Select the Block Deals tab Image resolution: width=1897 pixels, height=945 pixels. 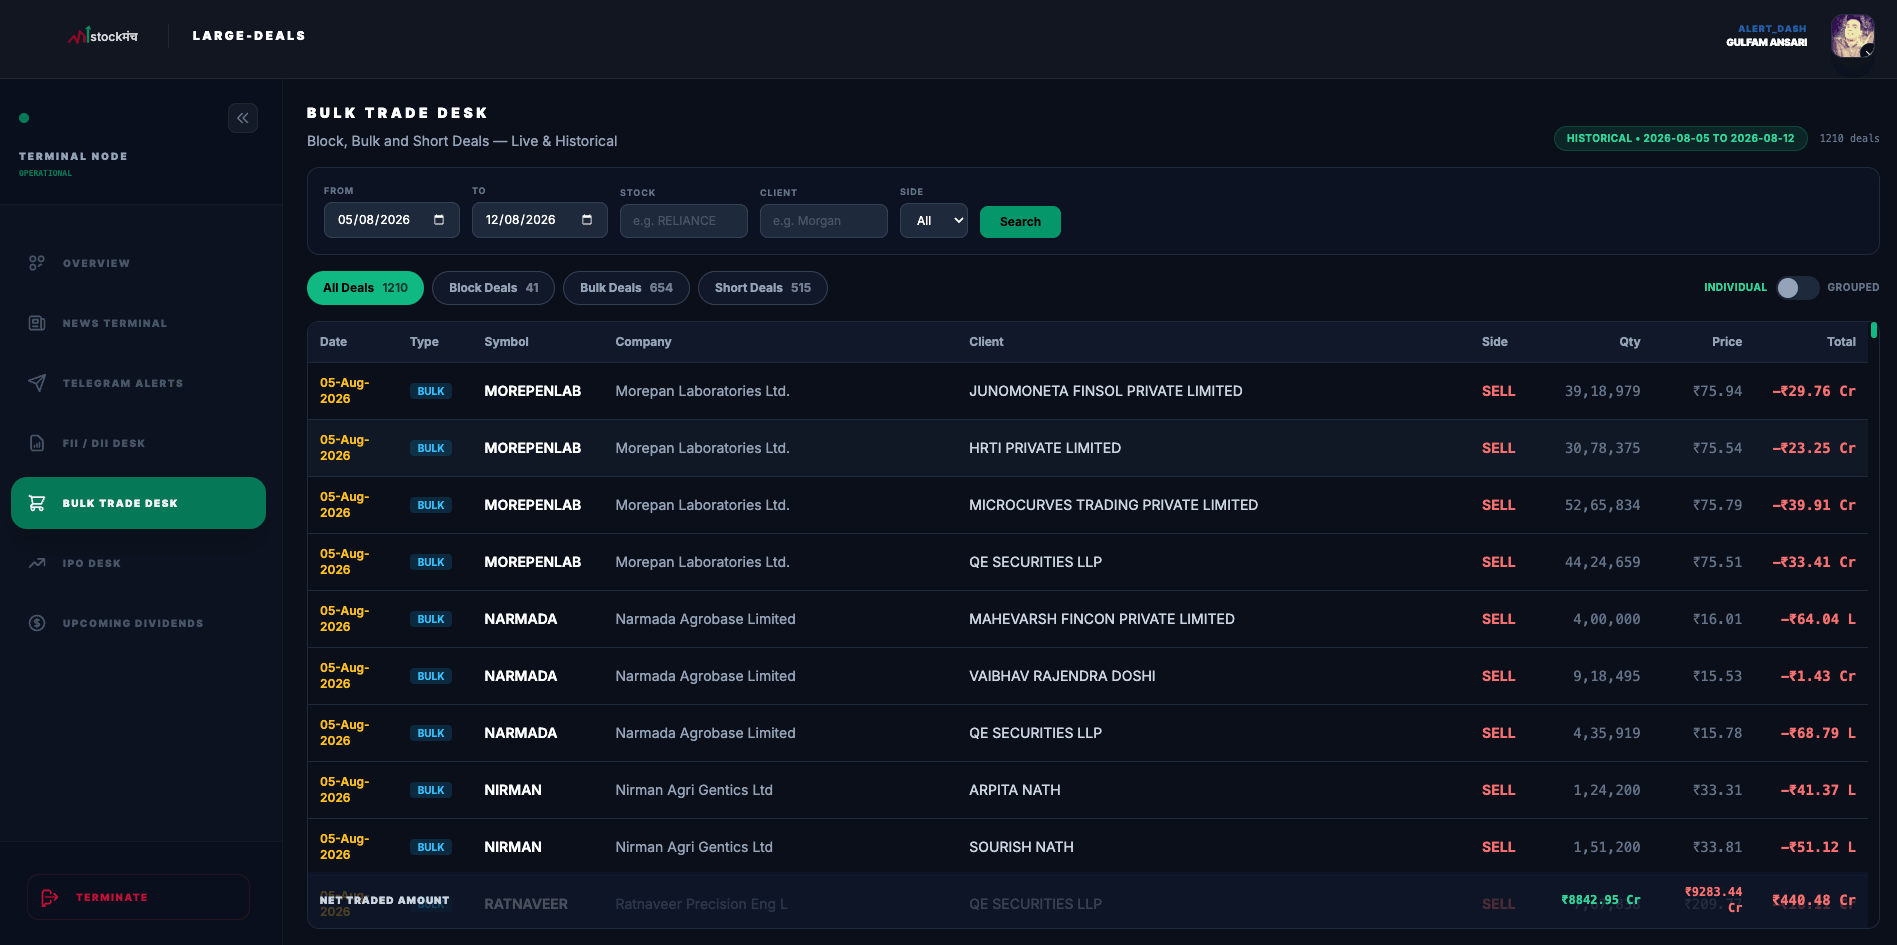(x=494, y=288)
